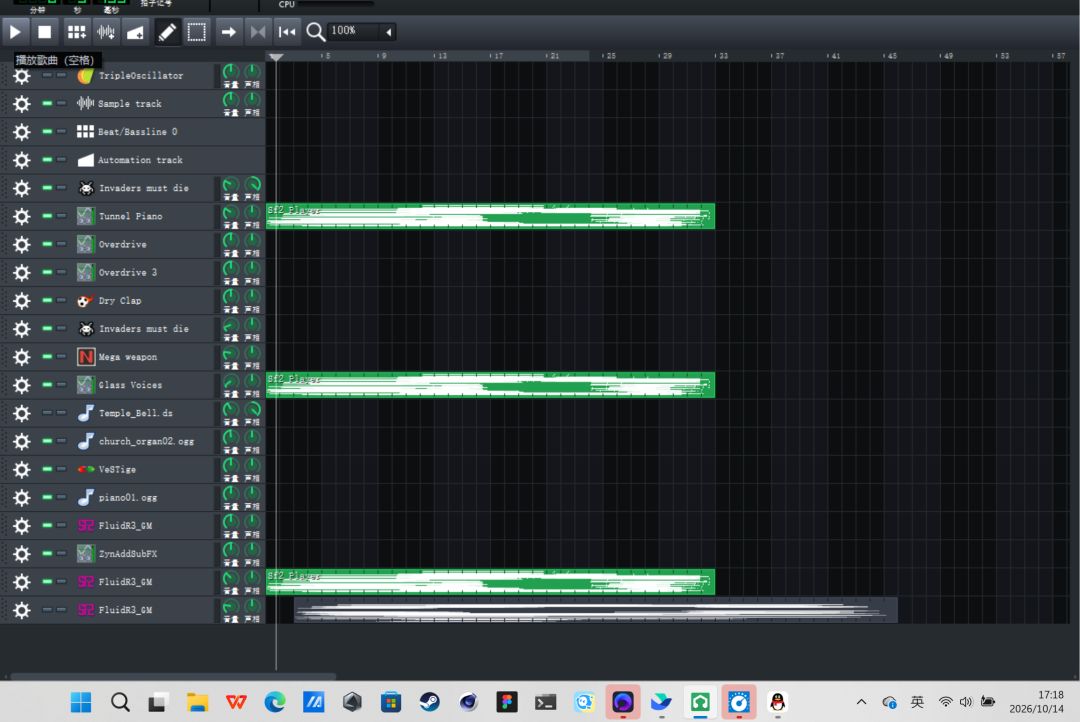Open the gear menu for ZynAddSubFX track

pos(22,554)
